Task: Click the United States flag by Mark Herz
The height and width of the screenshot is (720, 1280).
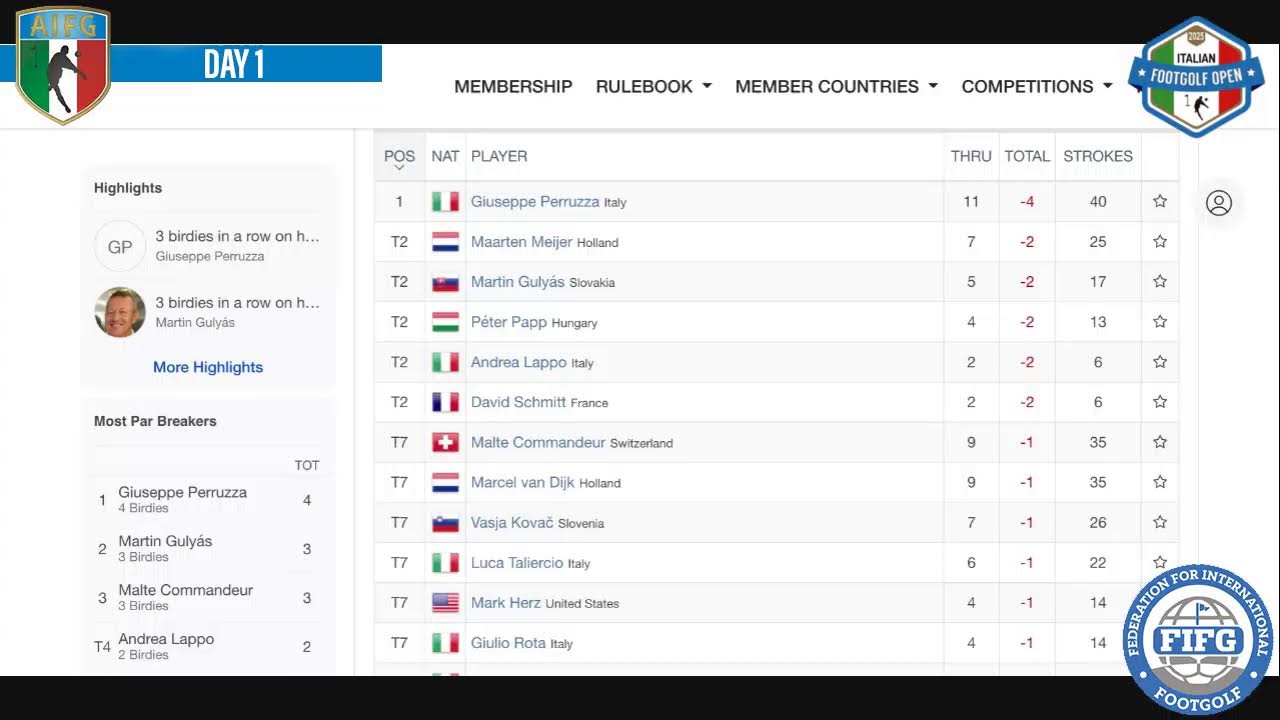Action: (445, 602)
